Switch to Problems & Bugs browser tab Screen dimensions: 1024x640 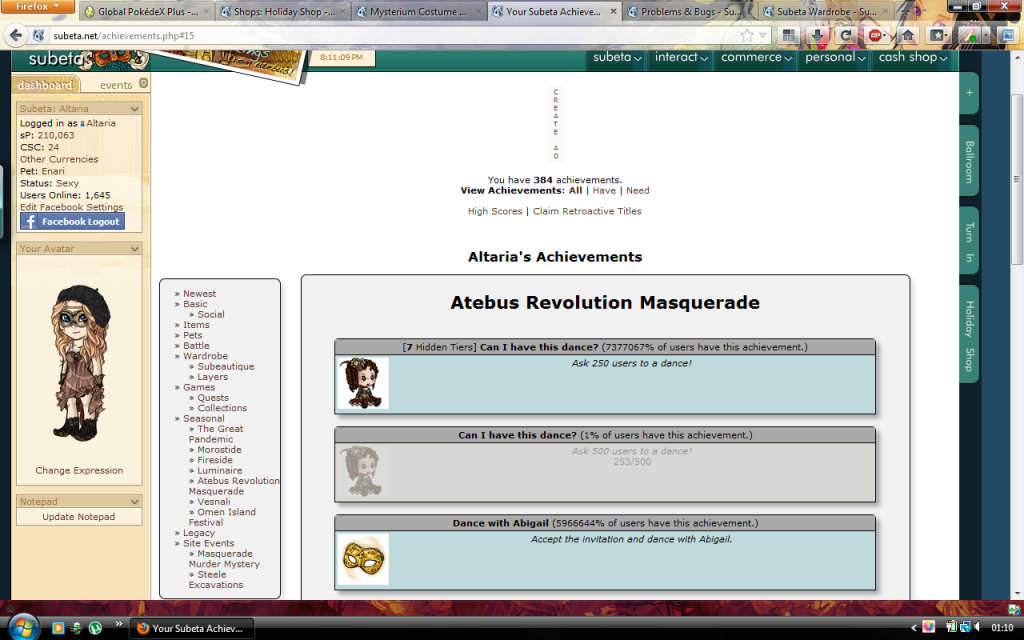coord(688,12)
